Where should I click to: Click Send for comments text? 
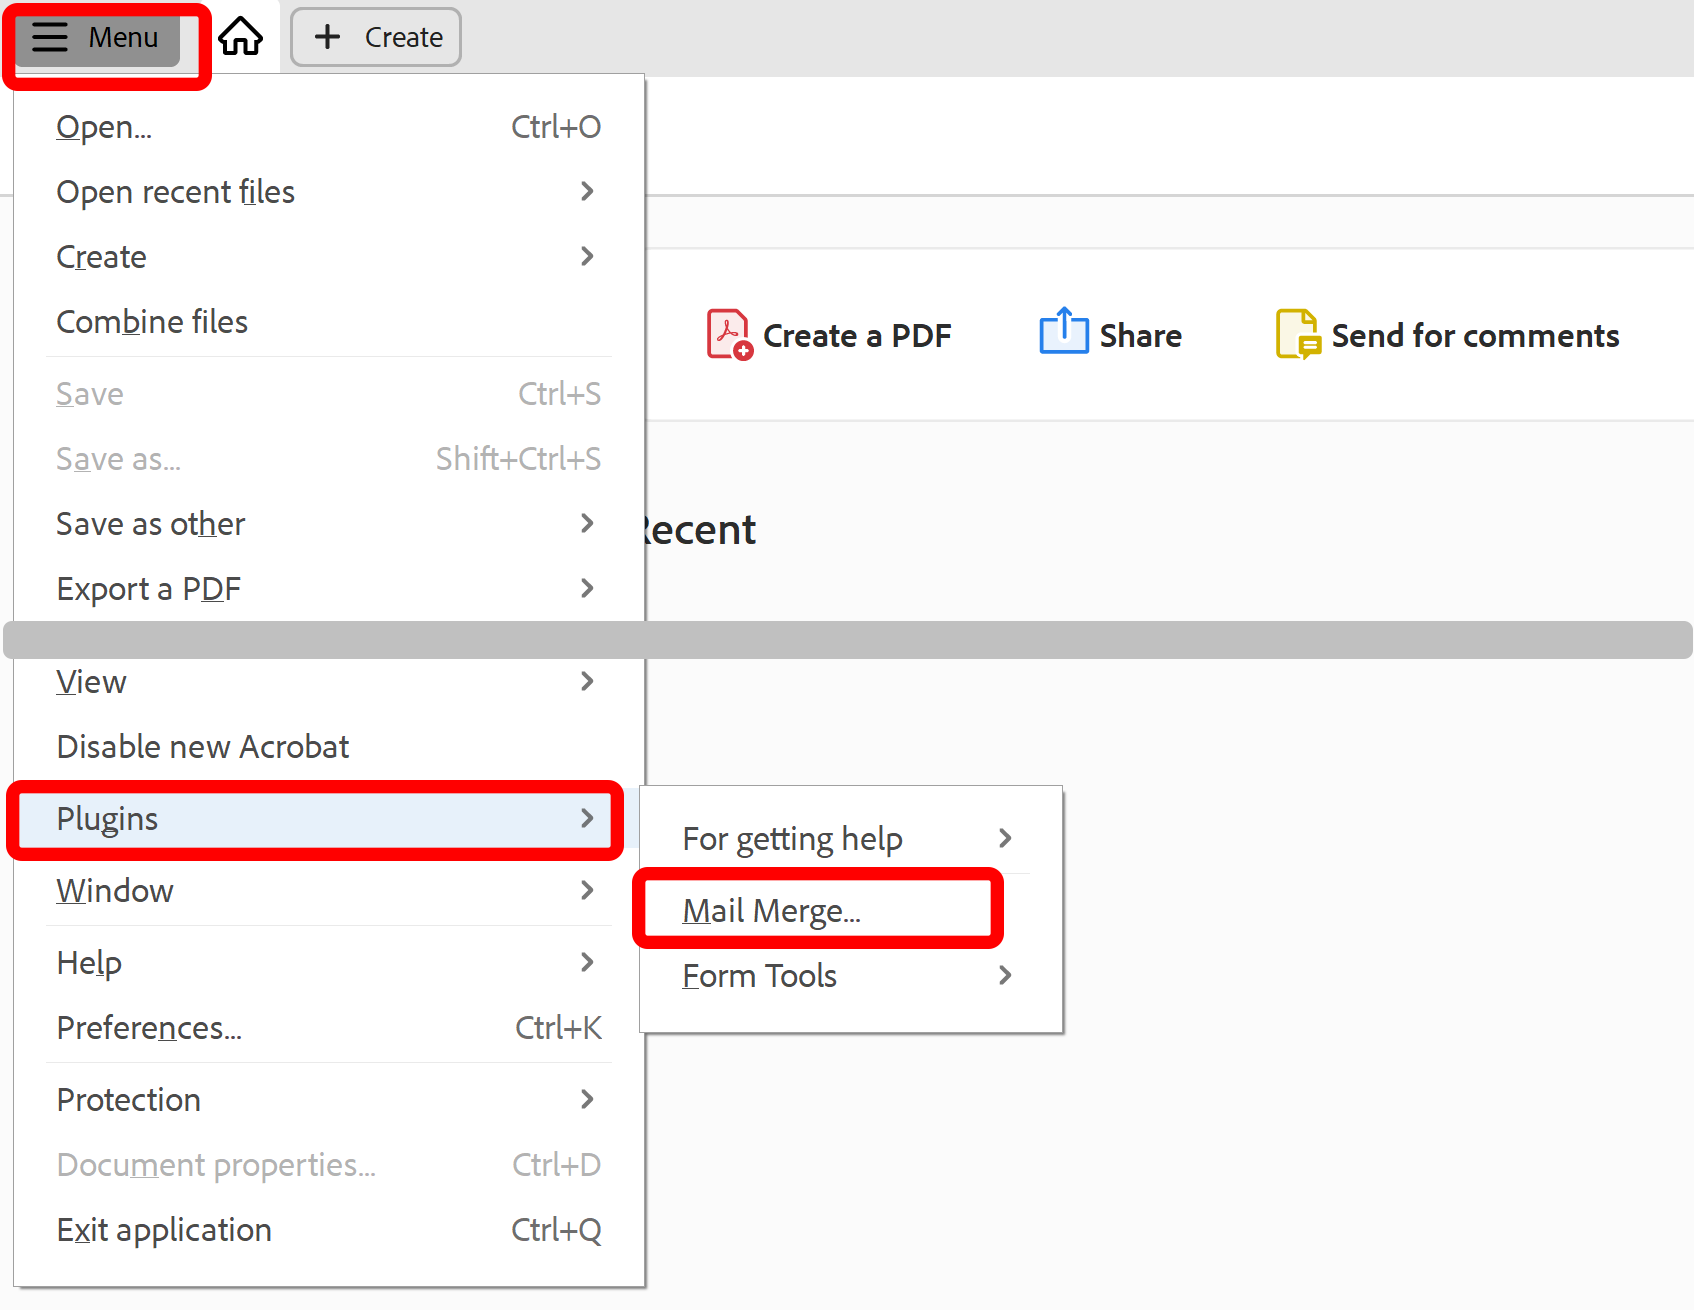[x=1475, y=336]
